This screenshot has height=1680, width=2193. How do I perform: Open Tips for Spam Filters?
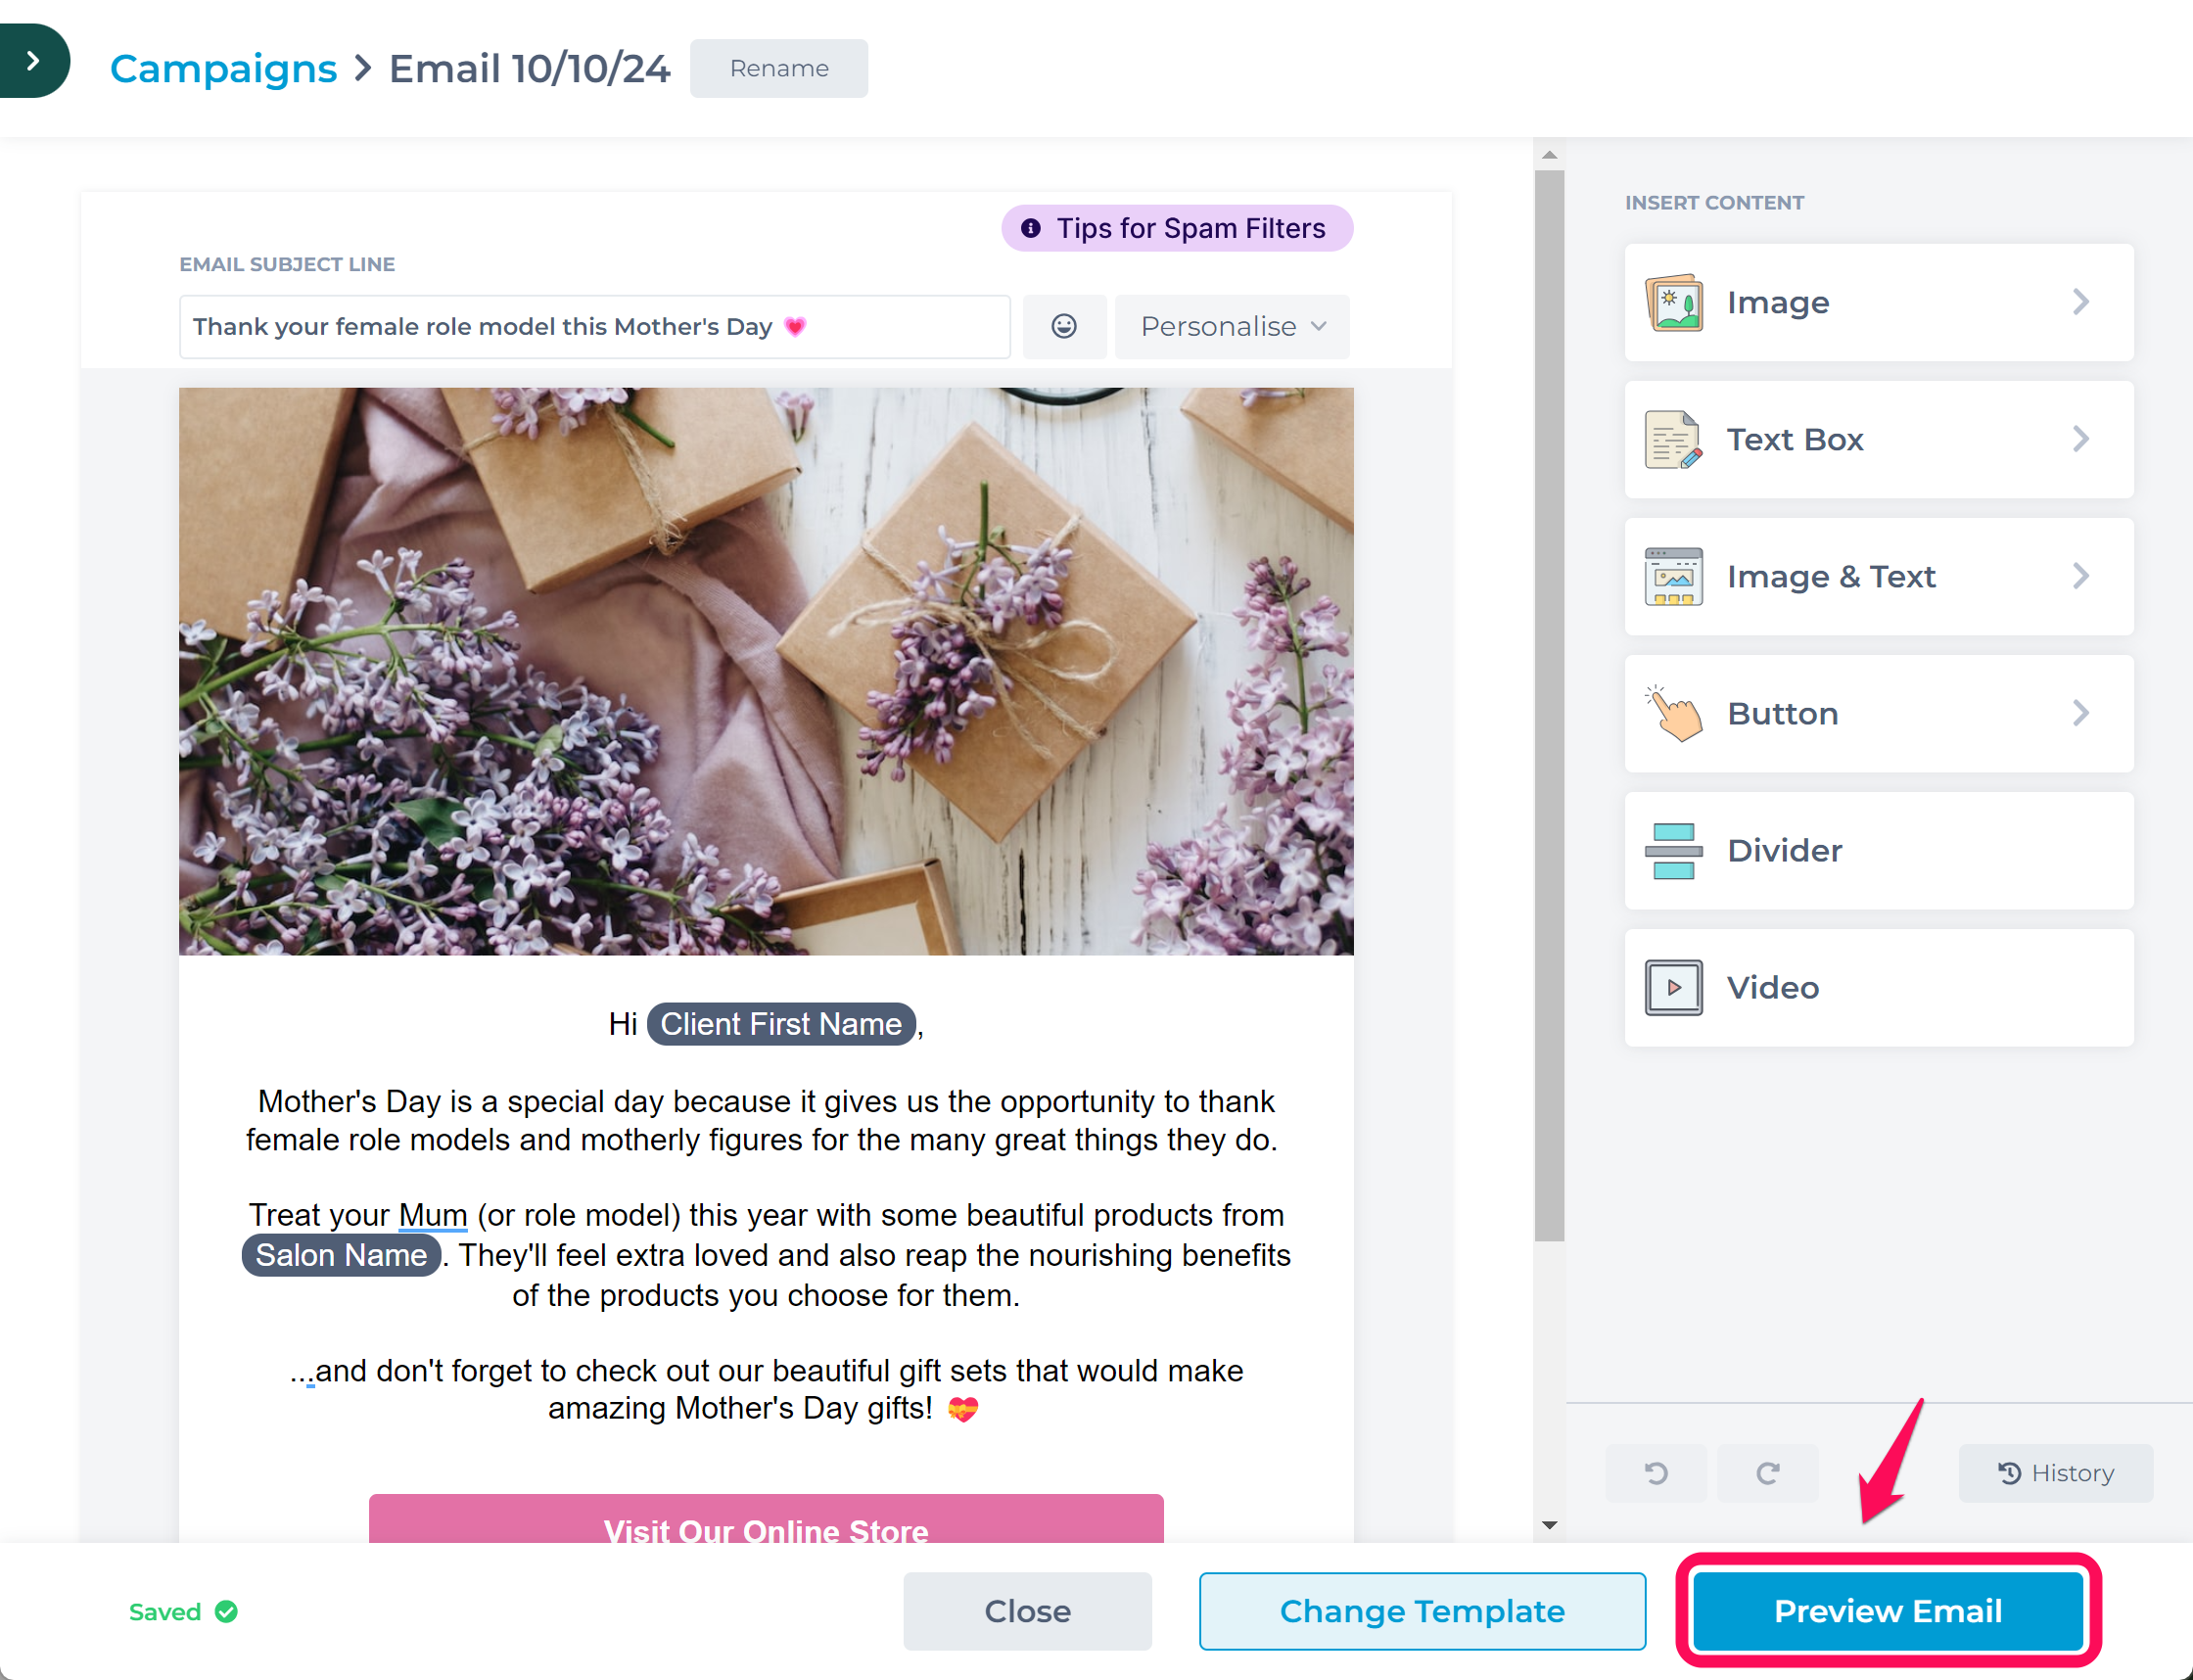[x=1177, y=228]
